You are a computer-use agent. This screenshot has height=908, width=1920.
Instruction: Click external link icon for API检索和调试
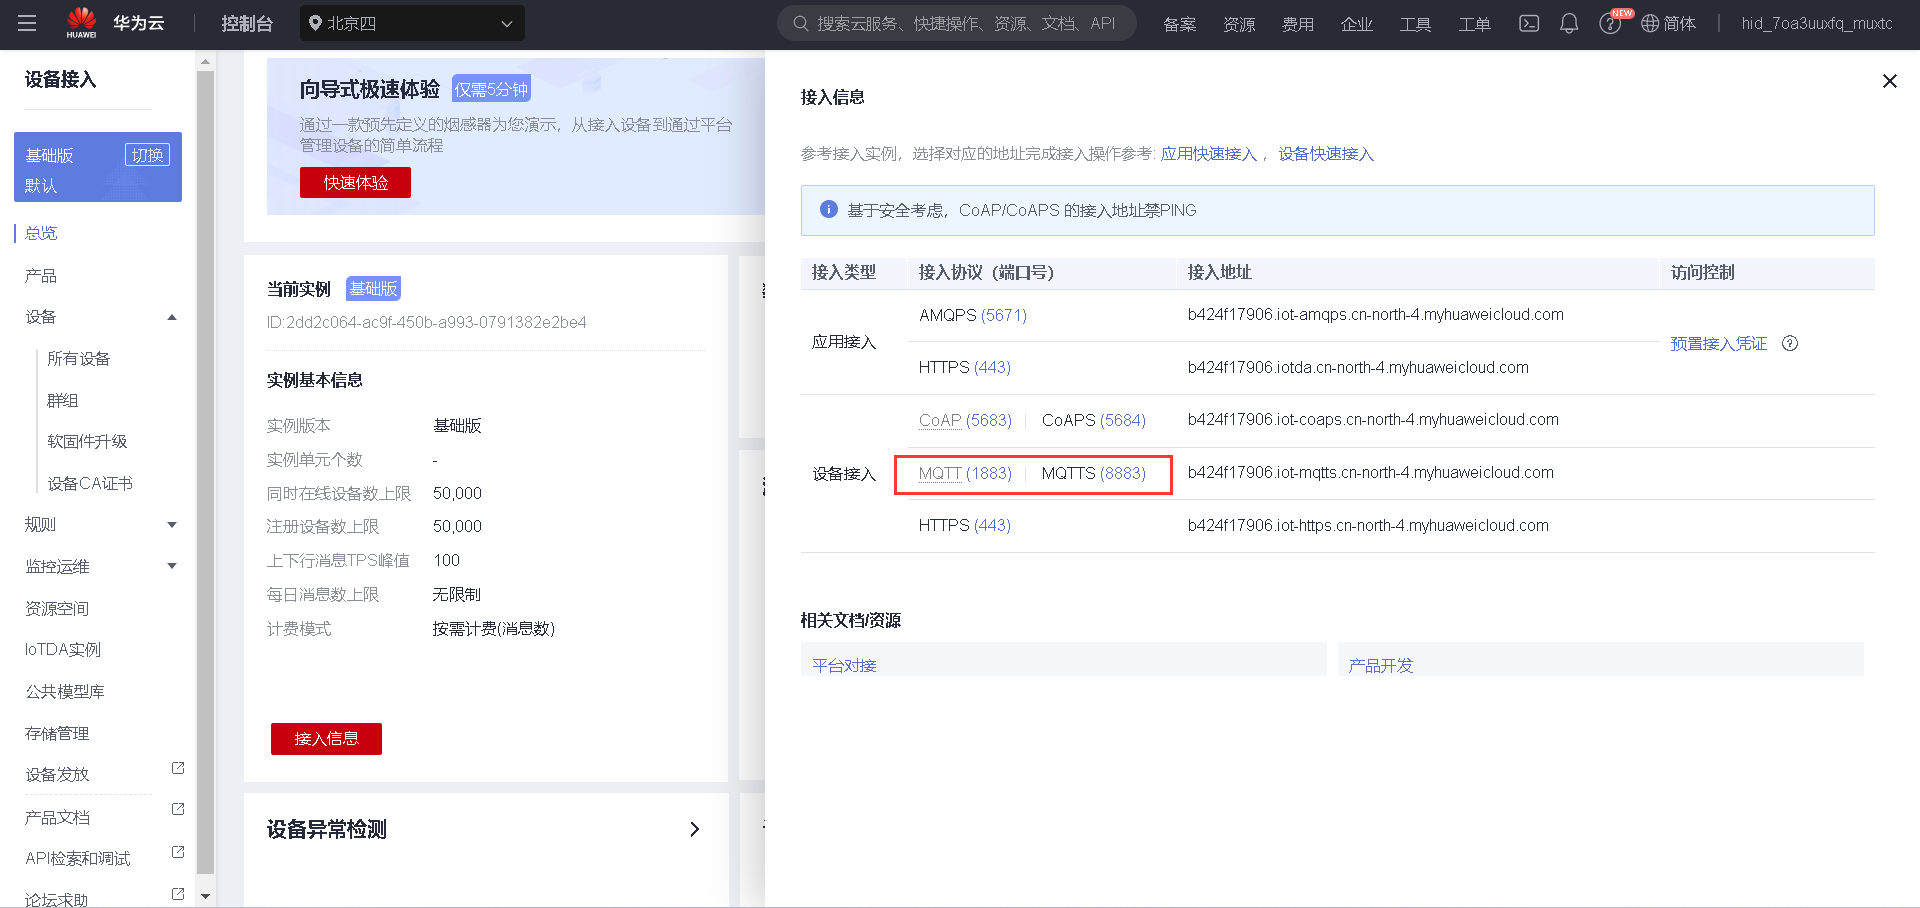[178, 852]
